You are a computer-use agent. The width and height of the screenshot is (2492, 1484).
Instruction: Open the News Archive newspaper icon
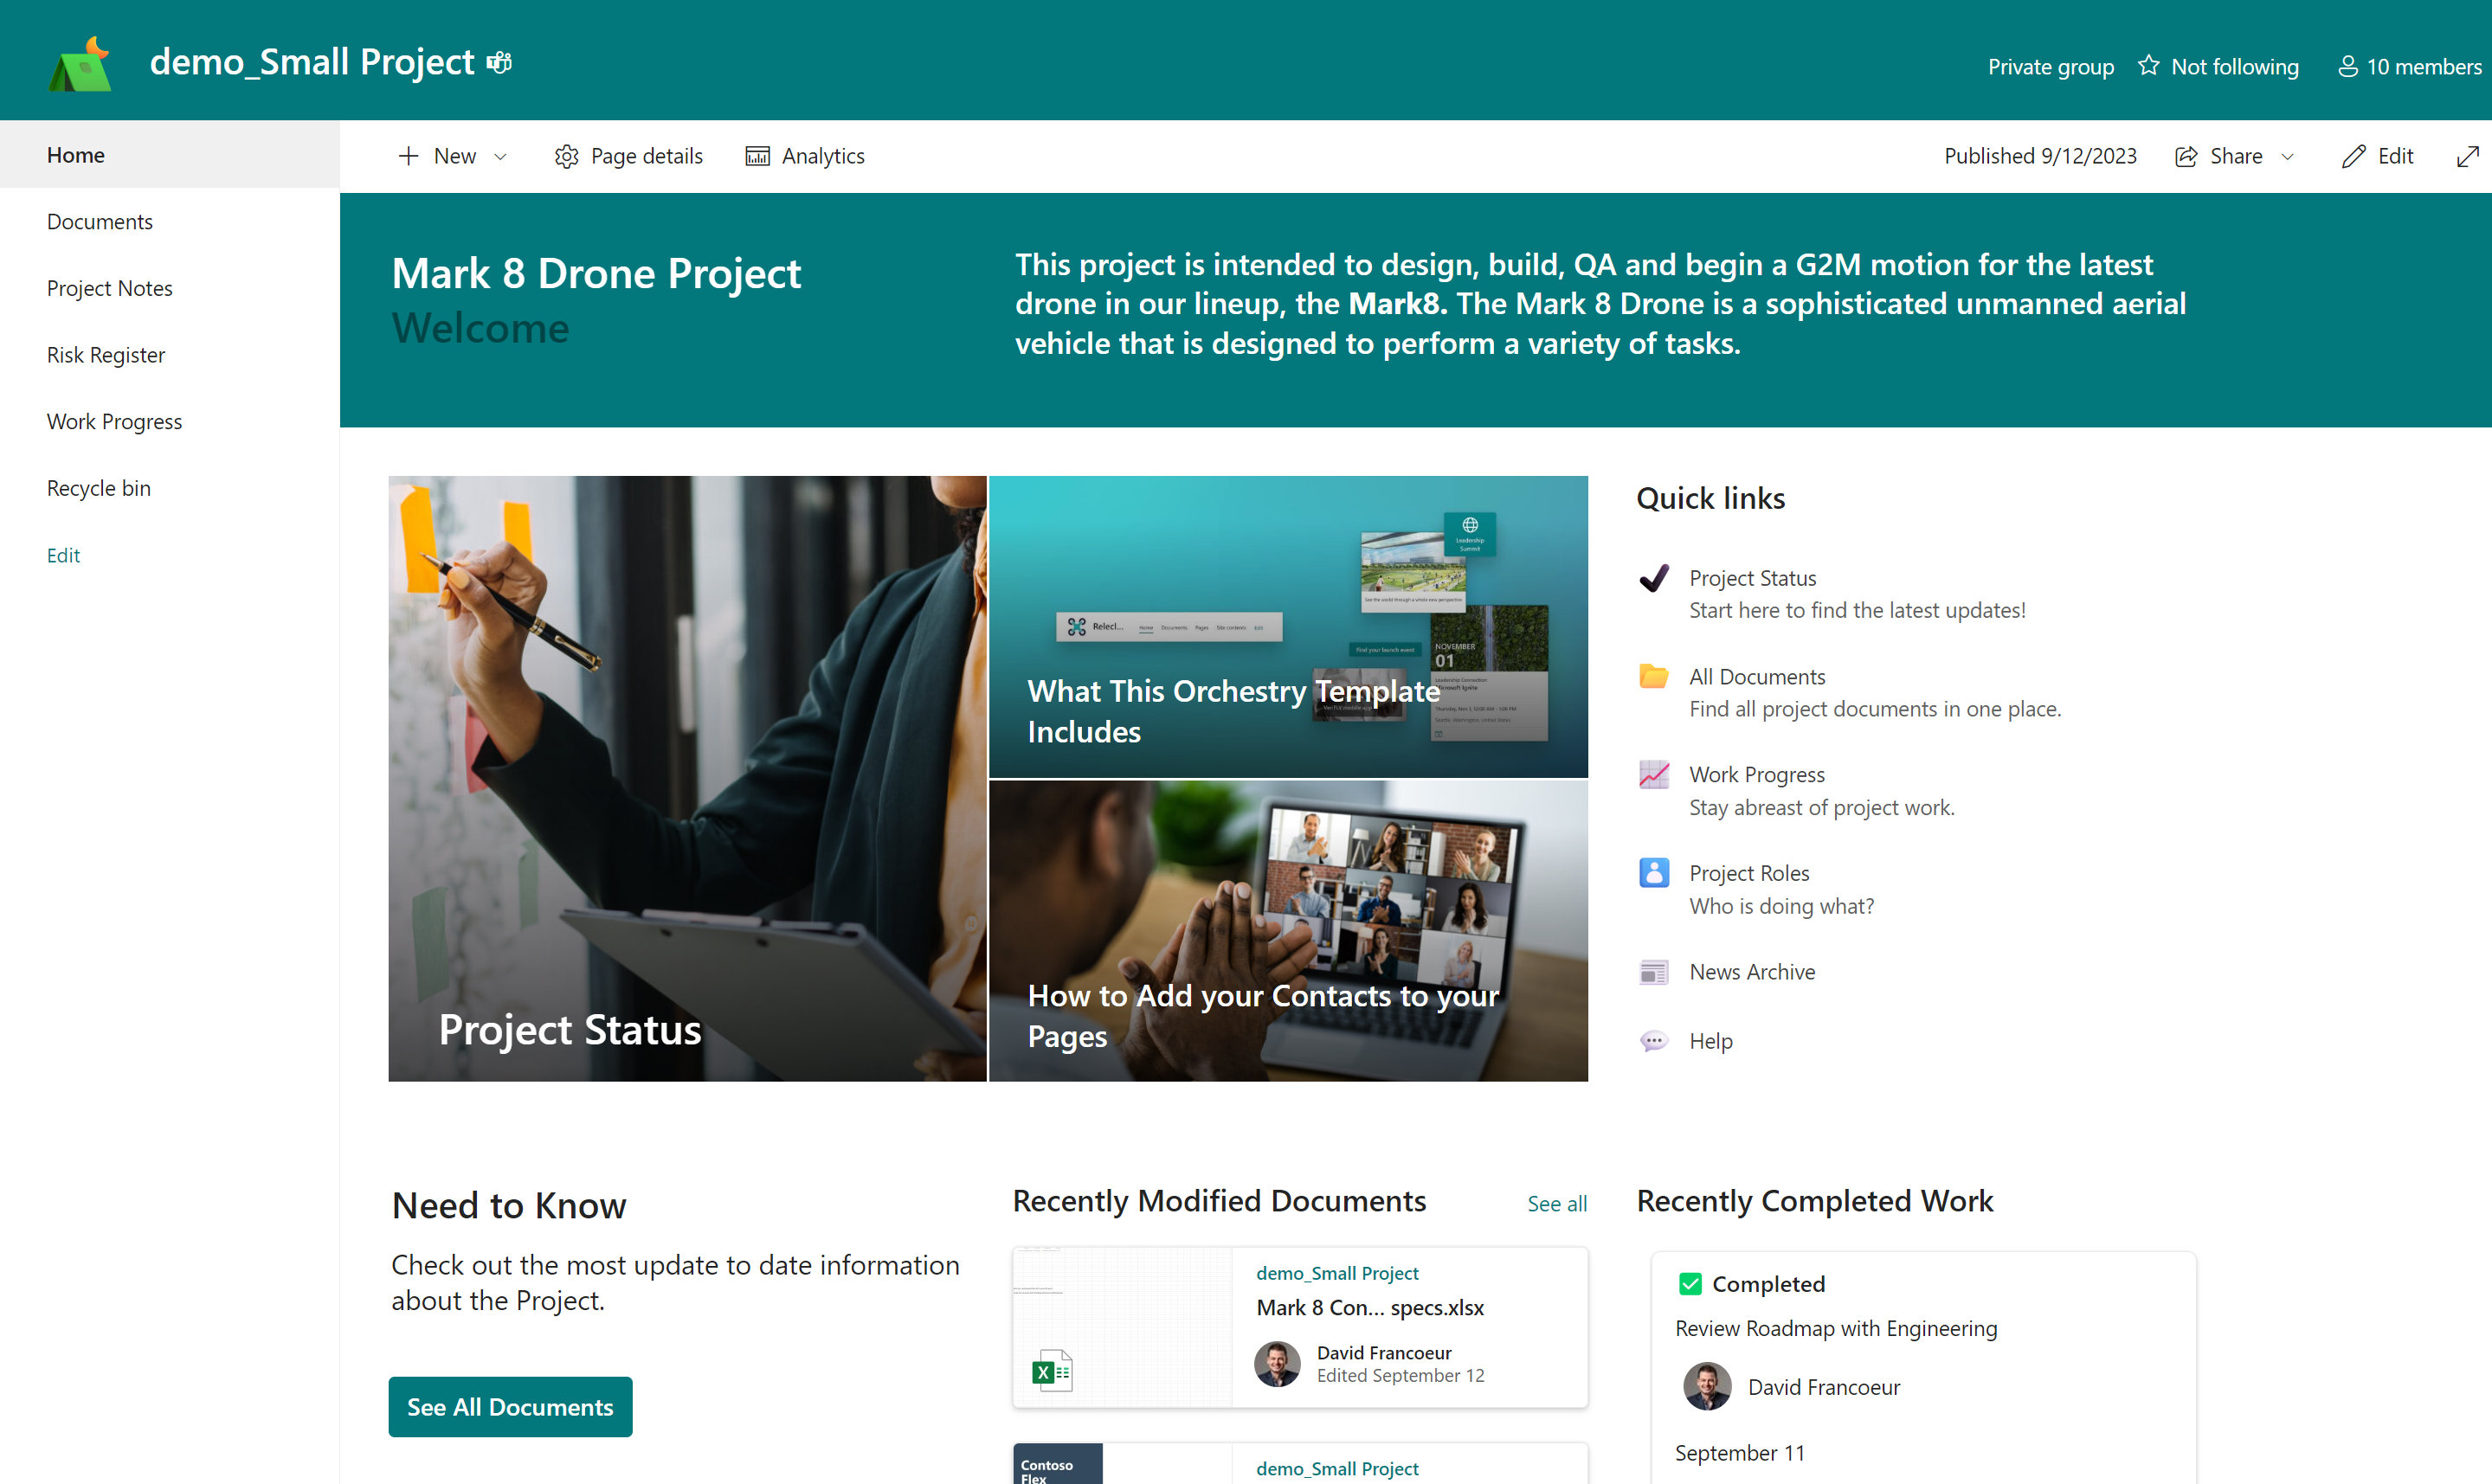click(1653, 971)
